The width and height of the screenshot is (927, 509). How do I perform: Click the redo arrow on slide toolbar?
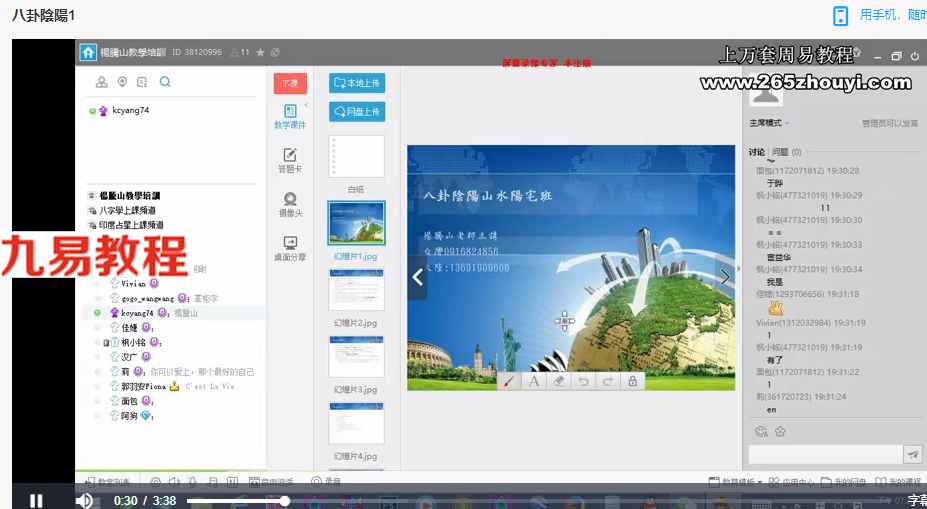[608, 381]
